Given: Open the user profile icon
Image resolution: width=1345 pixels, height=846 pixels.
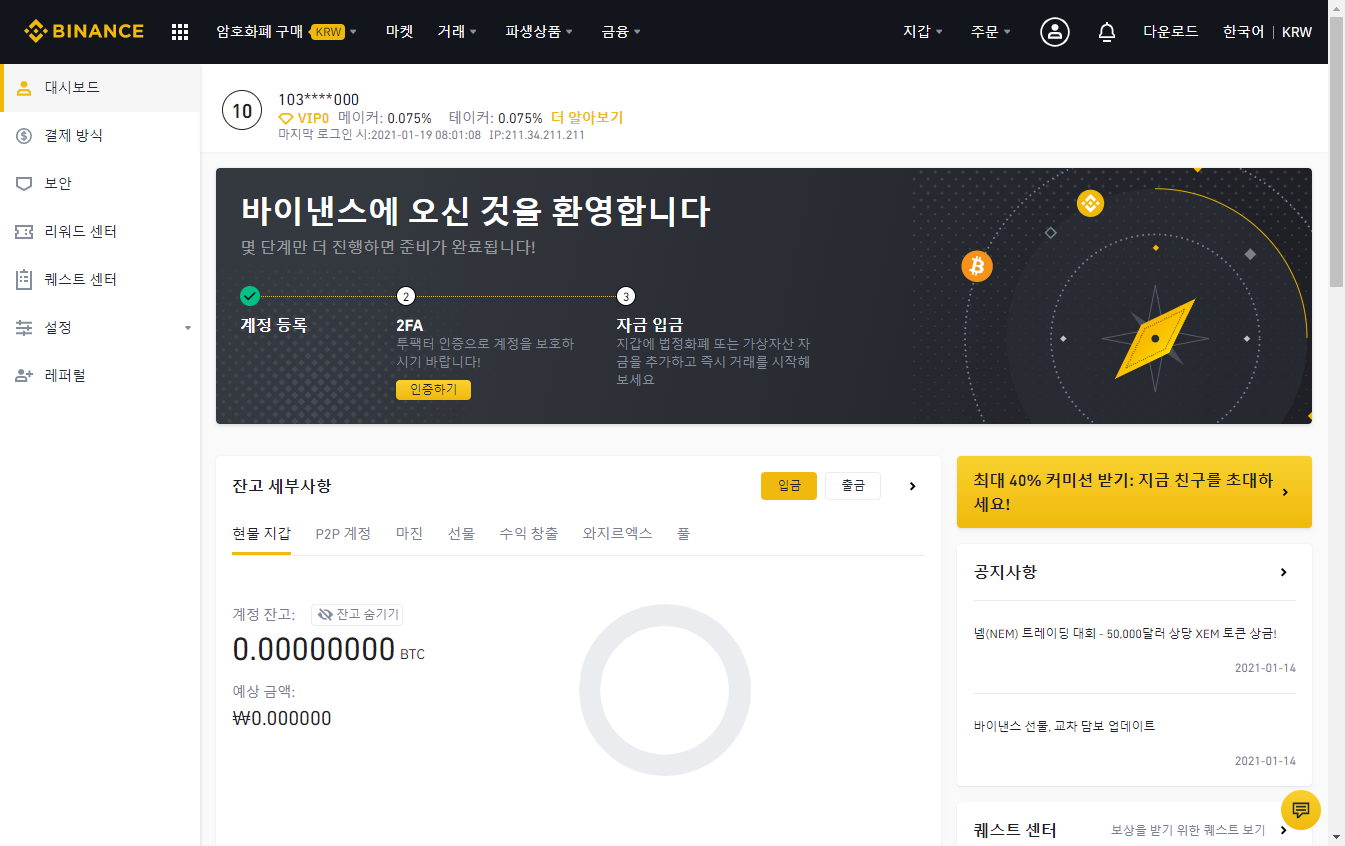Looking at the screenshot, I should click(x=1054, y=32).
